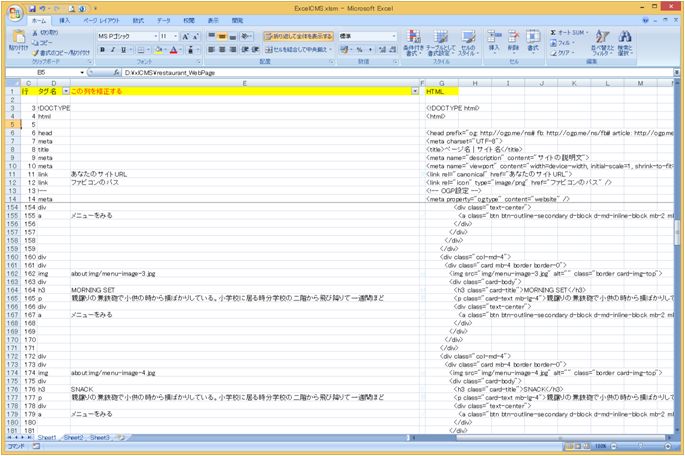Screen dimensions: 685x456
Task: Toggle italic formatting
Action: tap(113, 50)
